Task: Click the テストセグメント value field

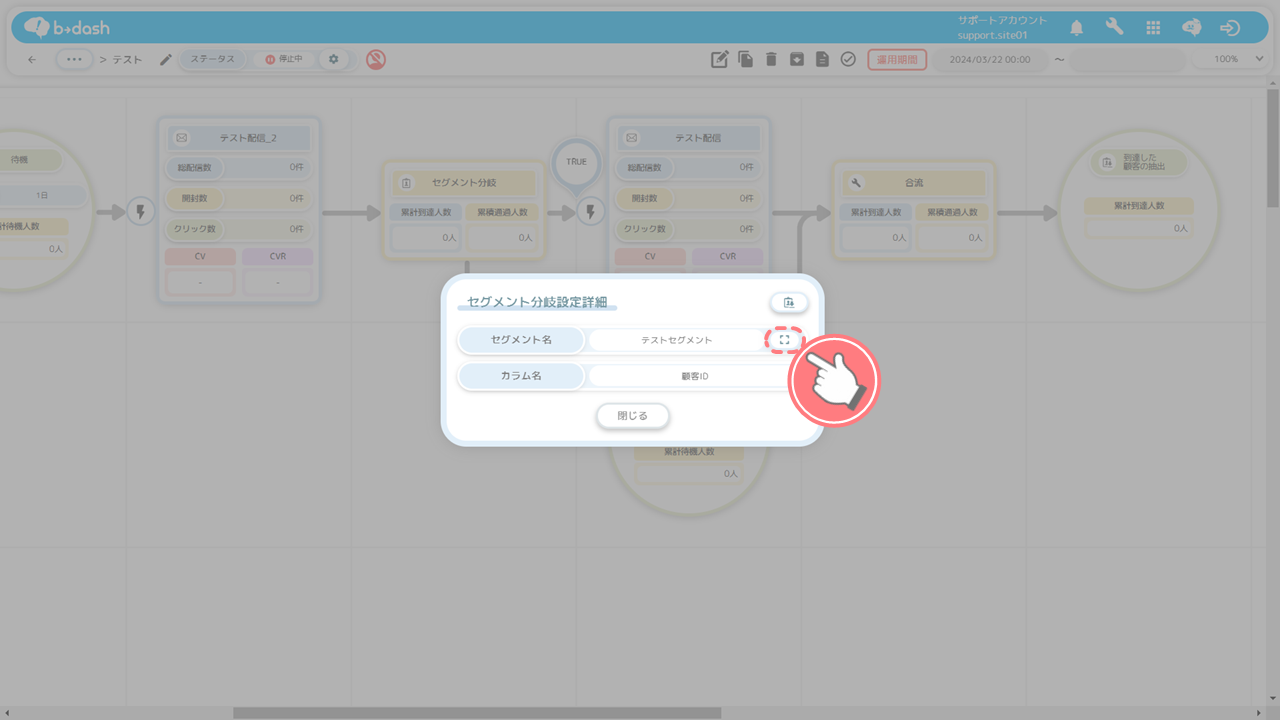Action: 676,340
